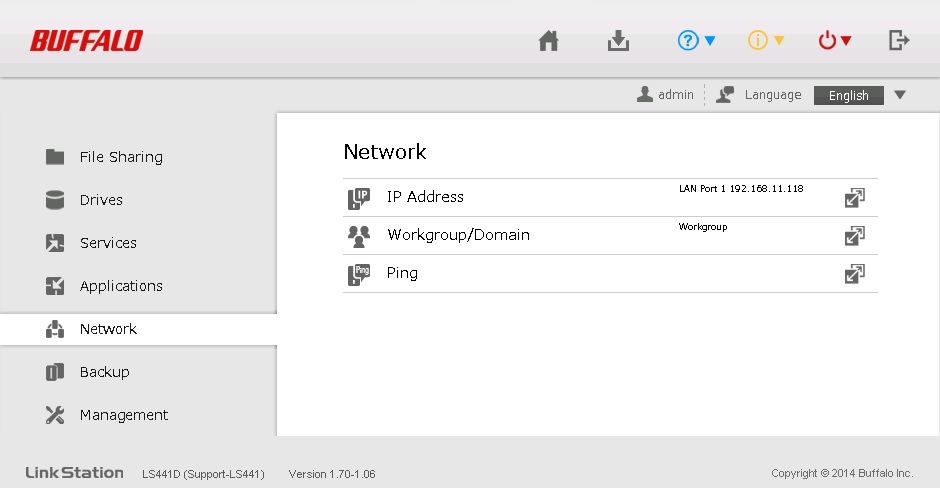Select the Backup sidebar item

point(104,372)
